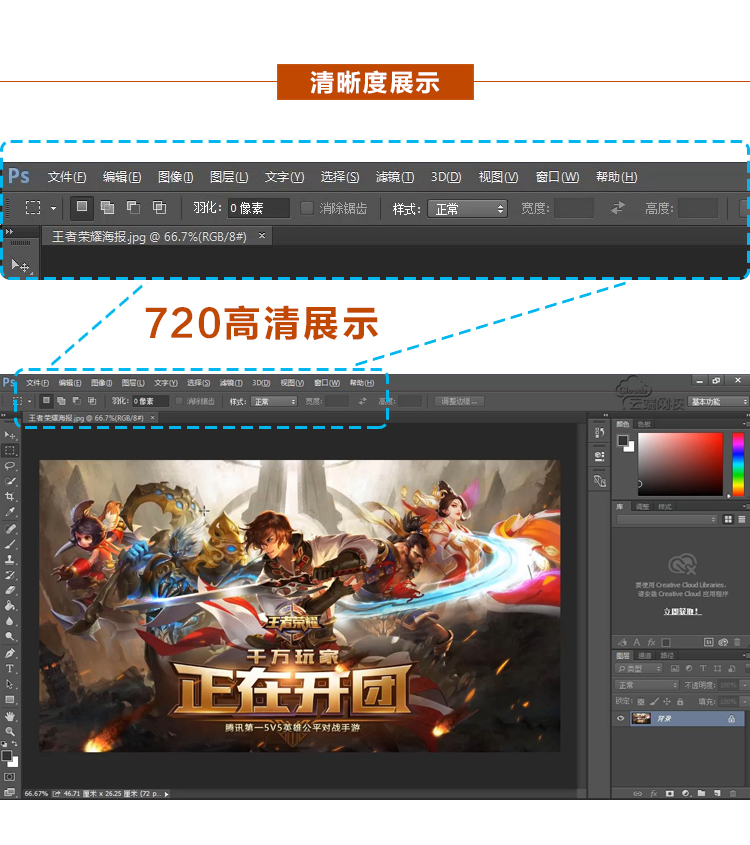Screen dimensions: 750x845
Task: Pick the Eyedropper tool
Action: (10, 513)
